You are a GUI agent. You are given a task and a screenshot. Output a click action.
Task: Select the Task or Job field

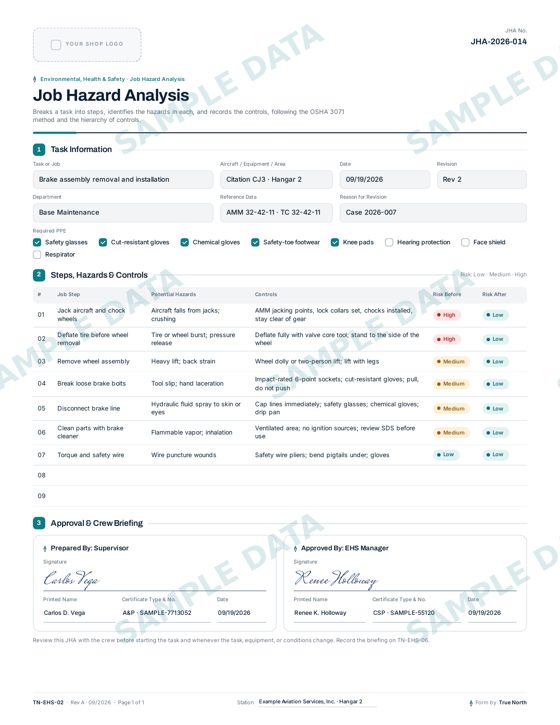[123, 179]
